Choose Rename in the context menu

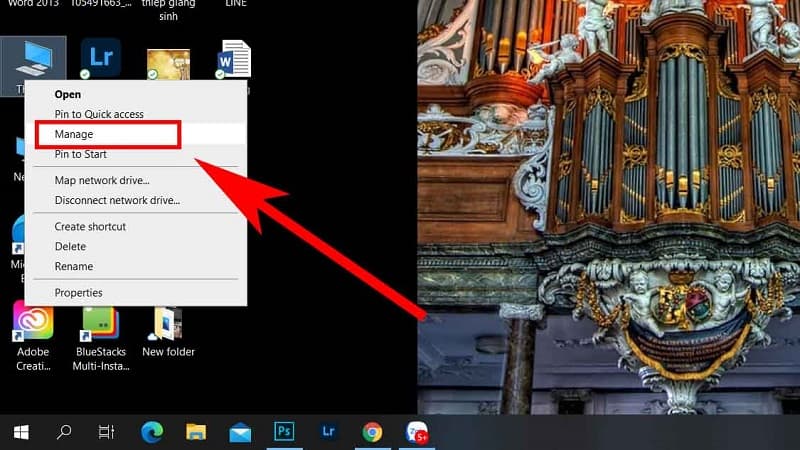coord(74,267)
